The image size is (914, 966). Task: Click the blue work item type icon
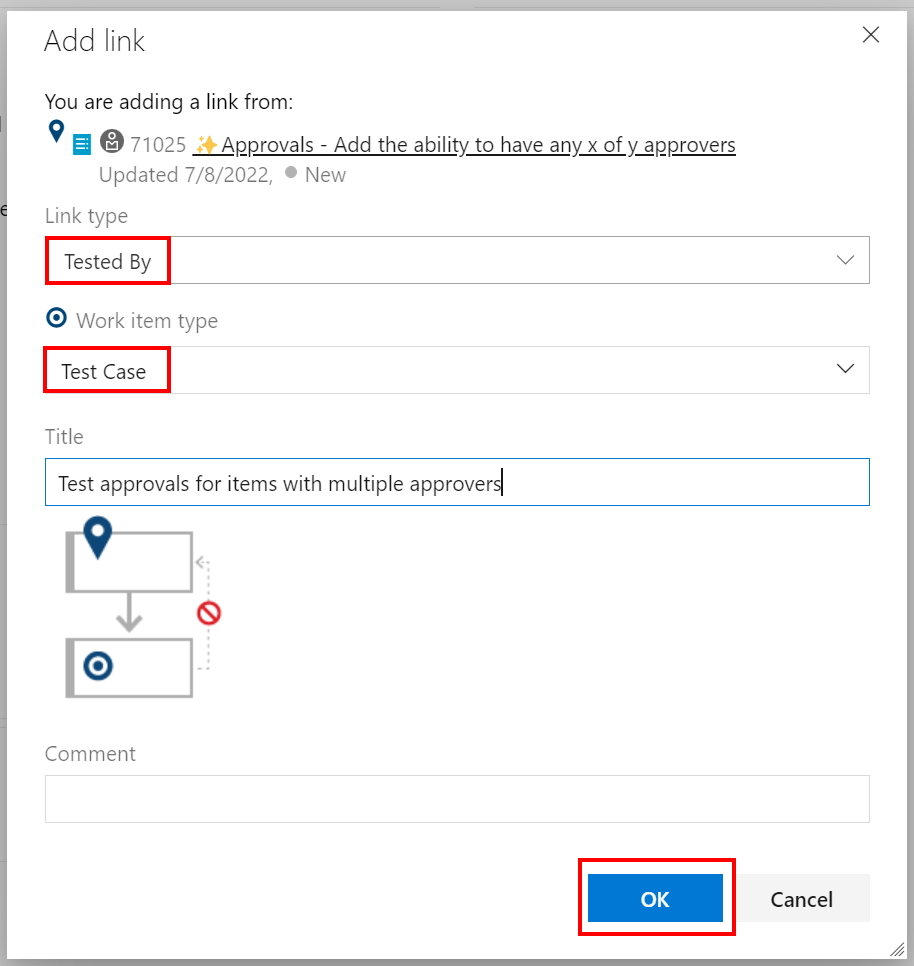pyautogui.click(x=82, y=145)
